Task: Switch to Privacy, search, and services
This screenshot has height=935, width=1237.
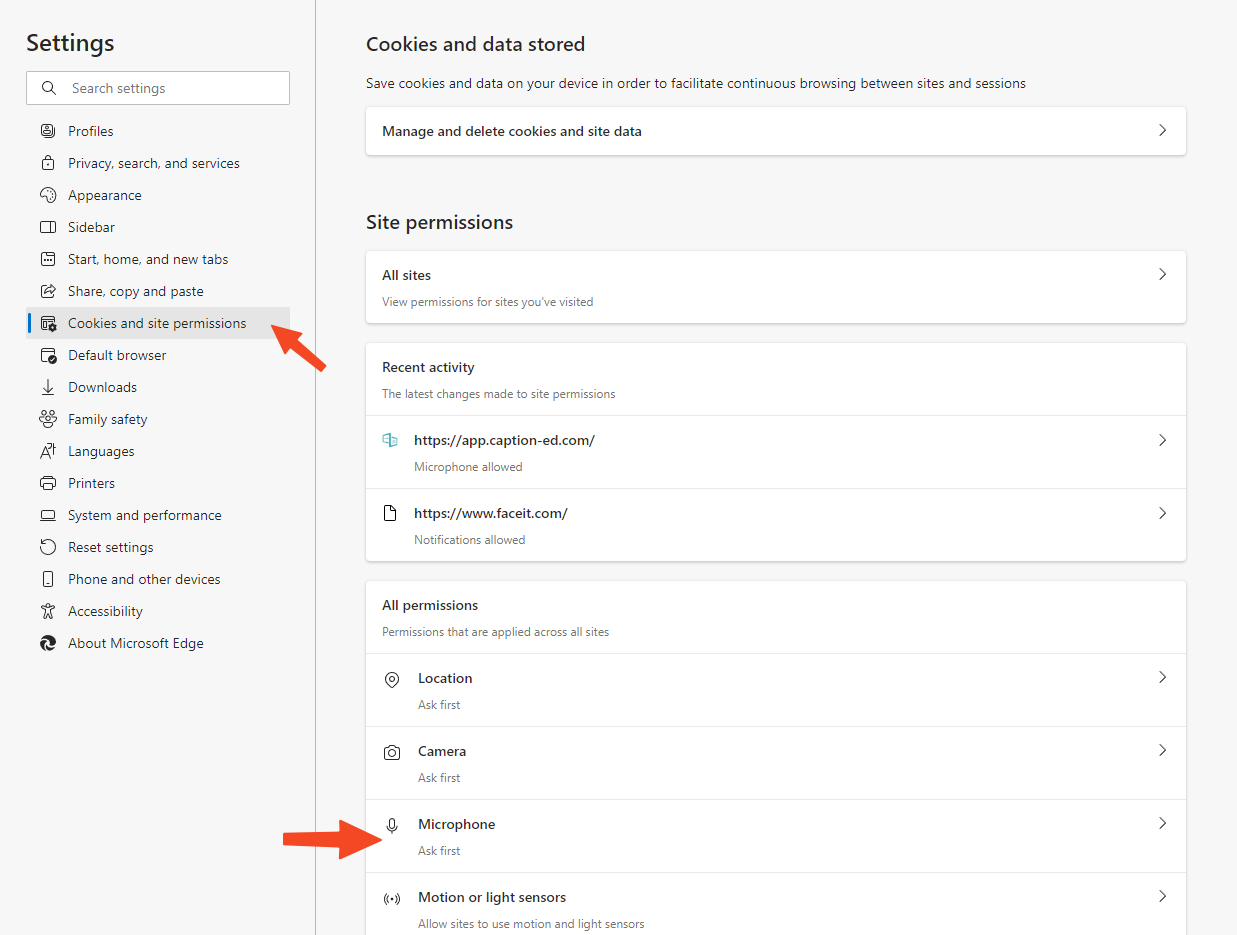Action: click(x=153, y=162)
